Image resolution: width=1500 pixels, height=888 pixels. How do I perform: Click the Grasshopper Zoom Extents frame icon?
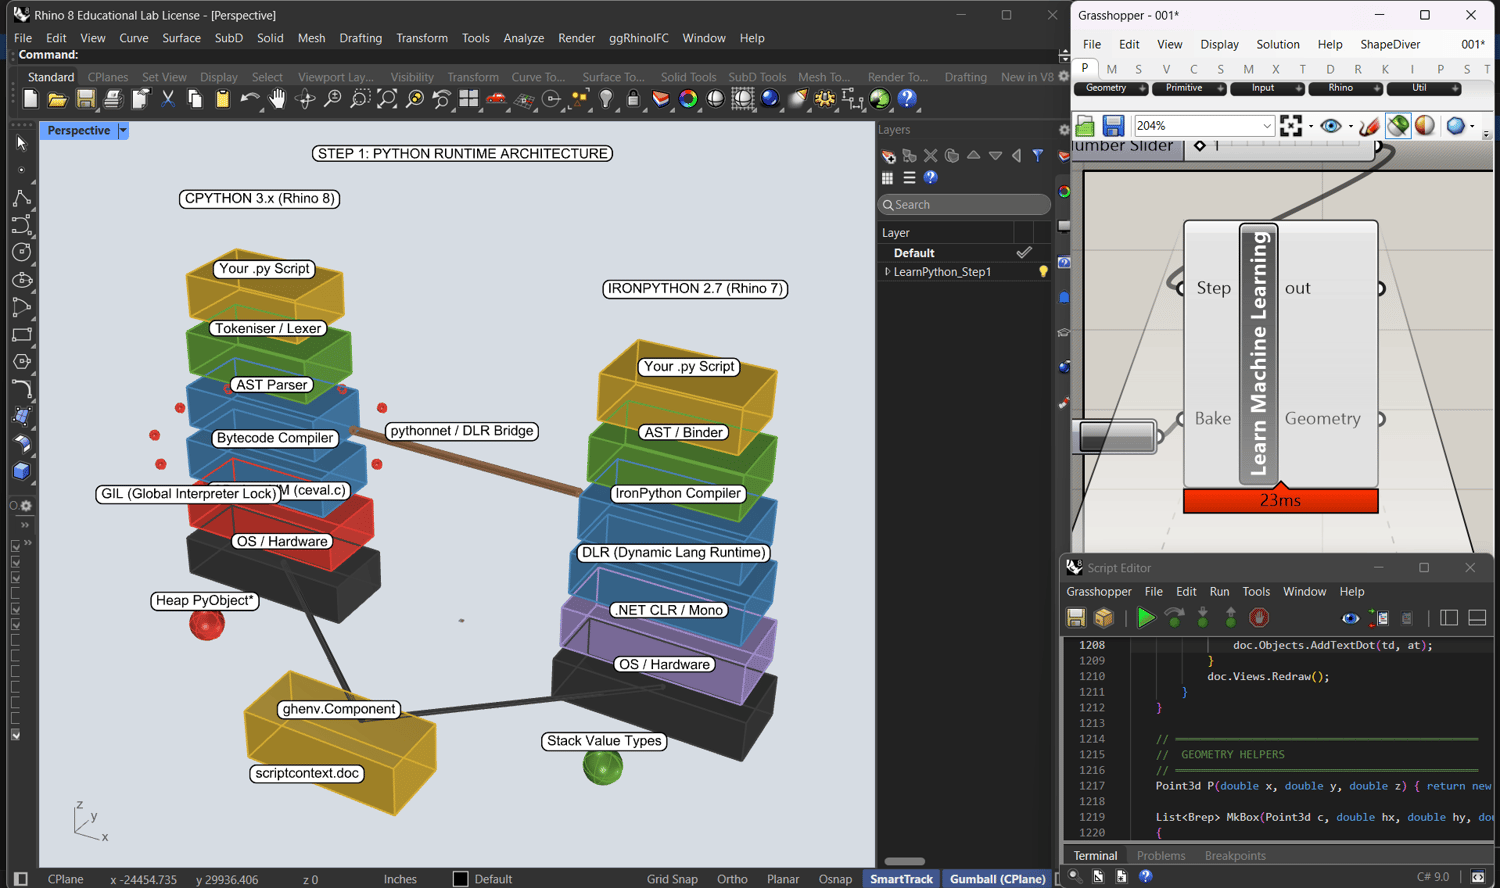click(x=1291, y=126)
